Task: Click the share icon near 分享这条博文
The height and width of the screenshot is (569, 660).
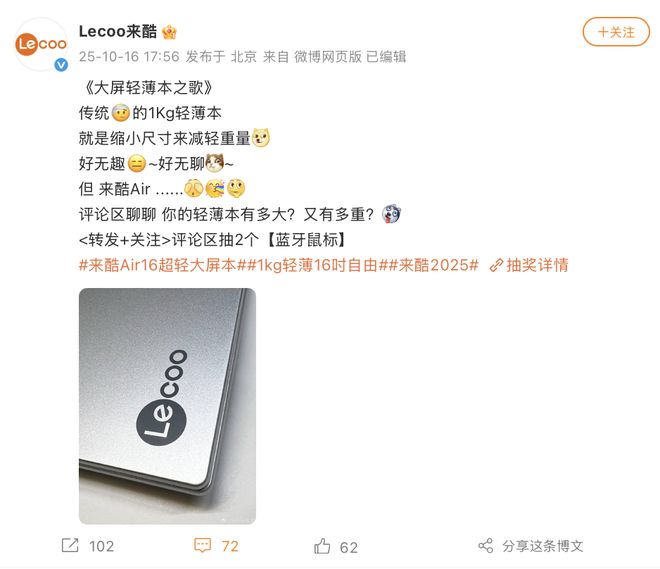Action: (485, 546)
